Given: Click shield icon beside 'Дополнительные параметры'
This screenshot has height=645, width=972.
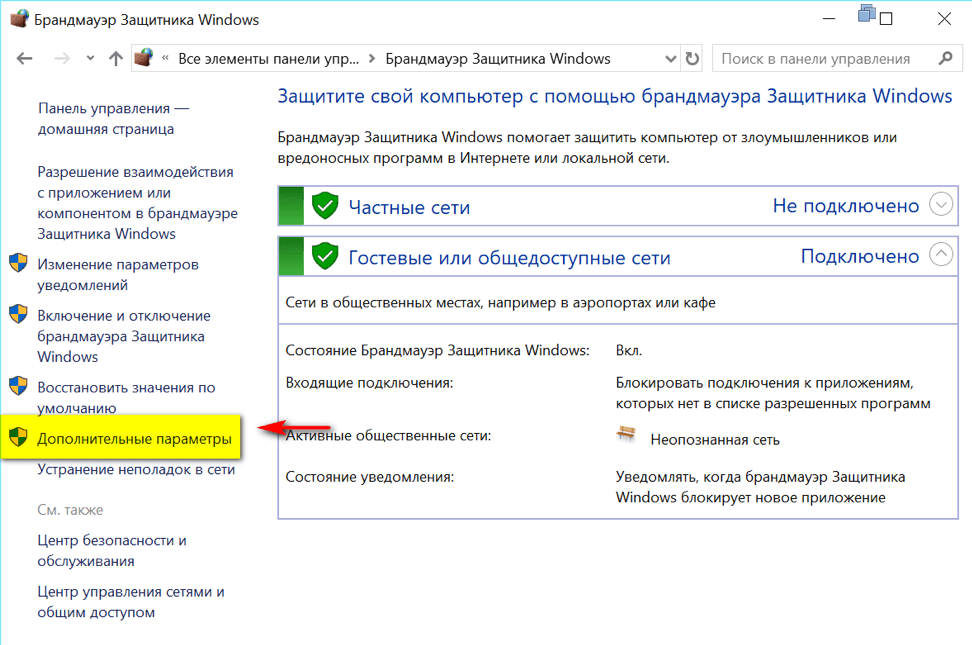Looking at the screenshot, I should tap(18, 437).
